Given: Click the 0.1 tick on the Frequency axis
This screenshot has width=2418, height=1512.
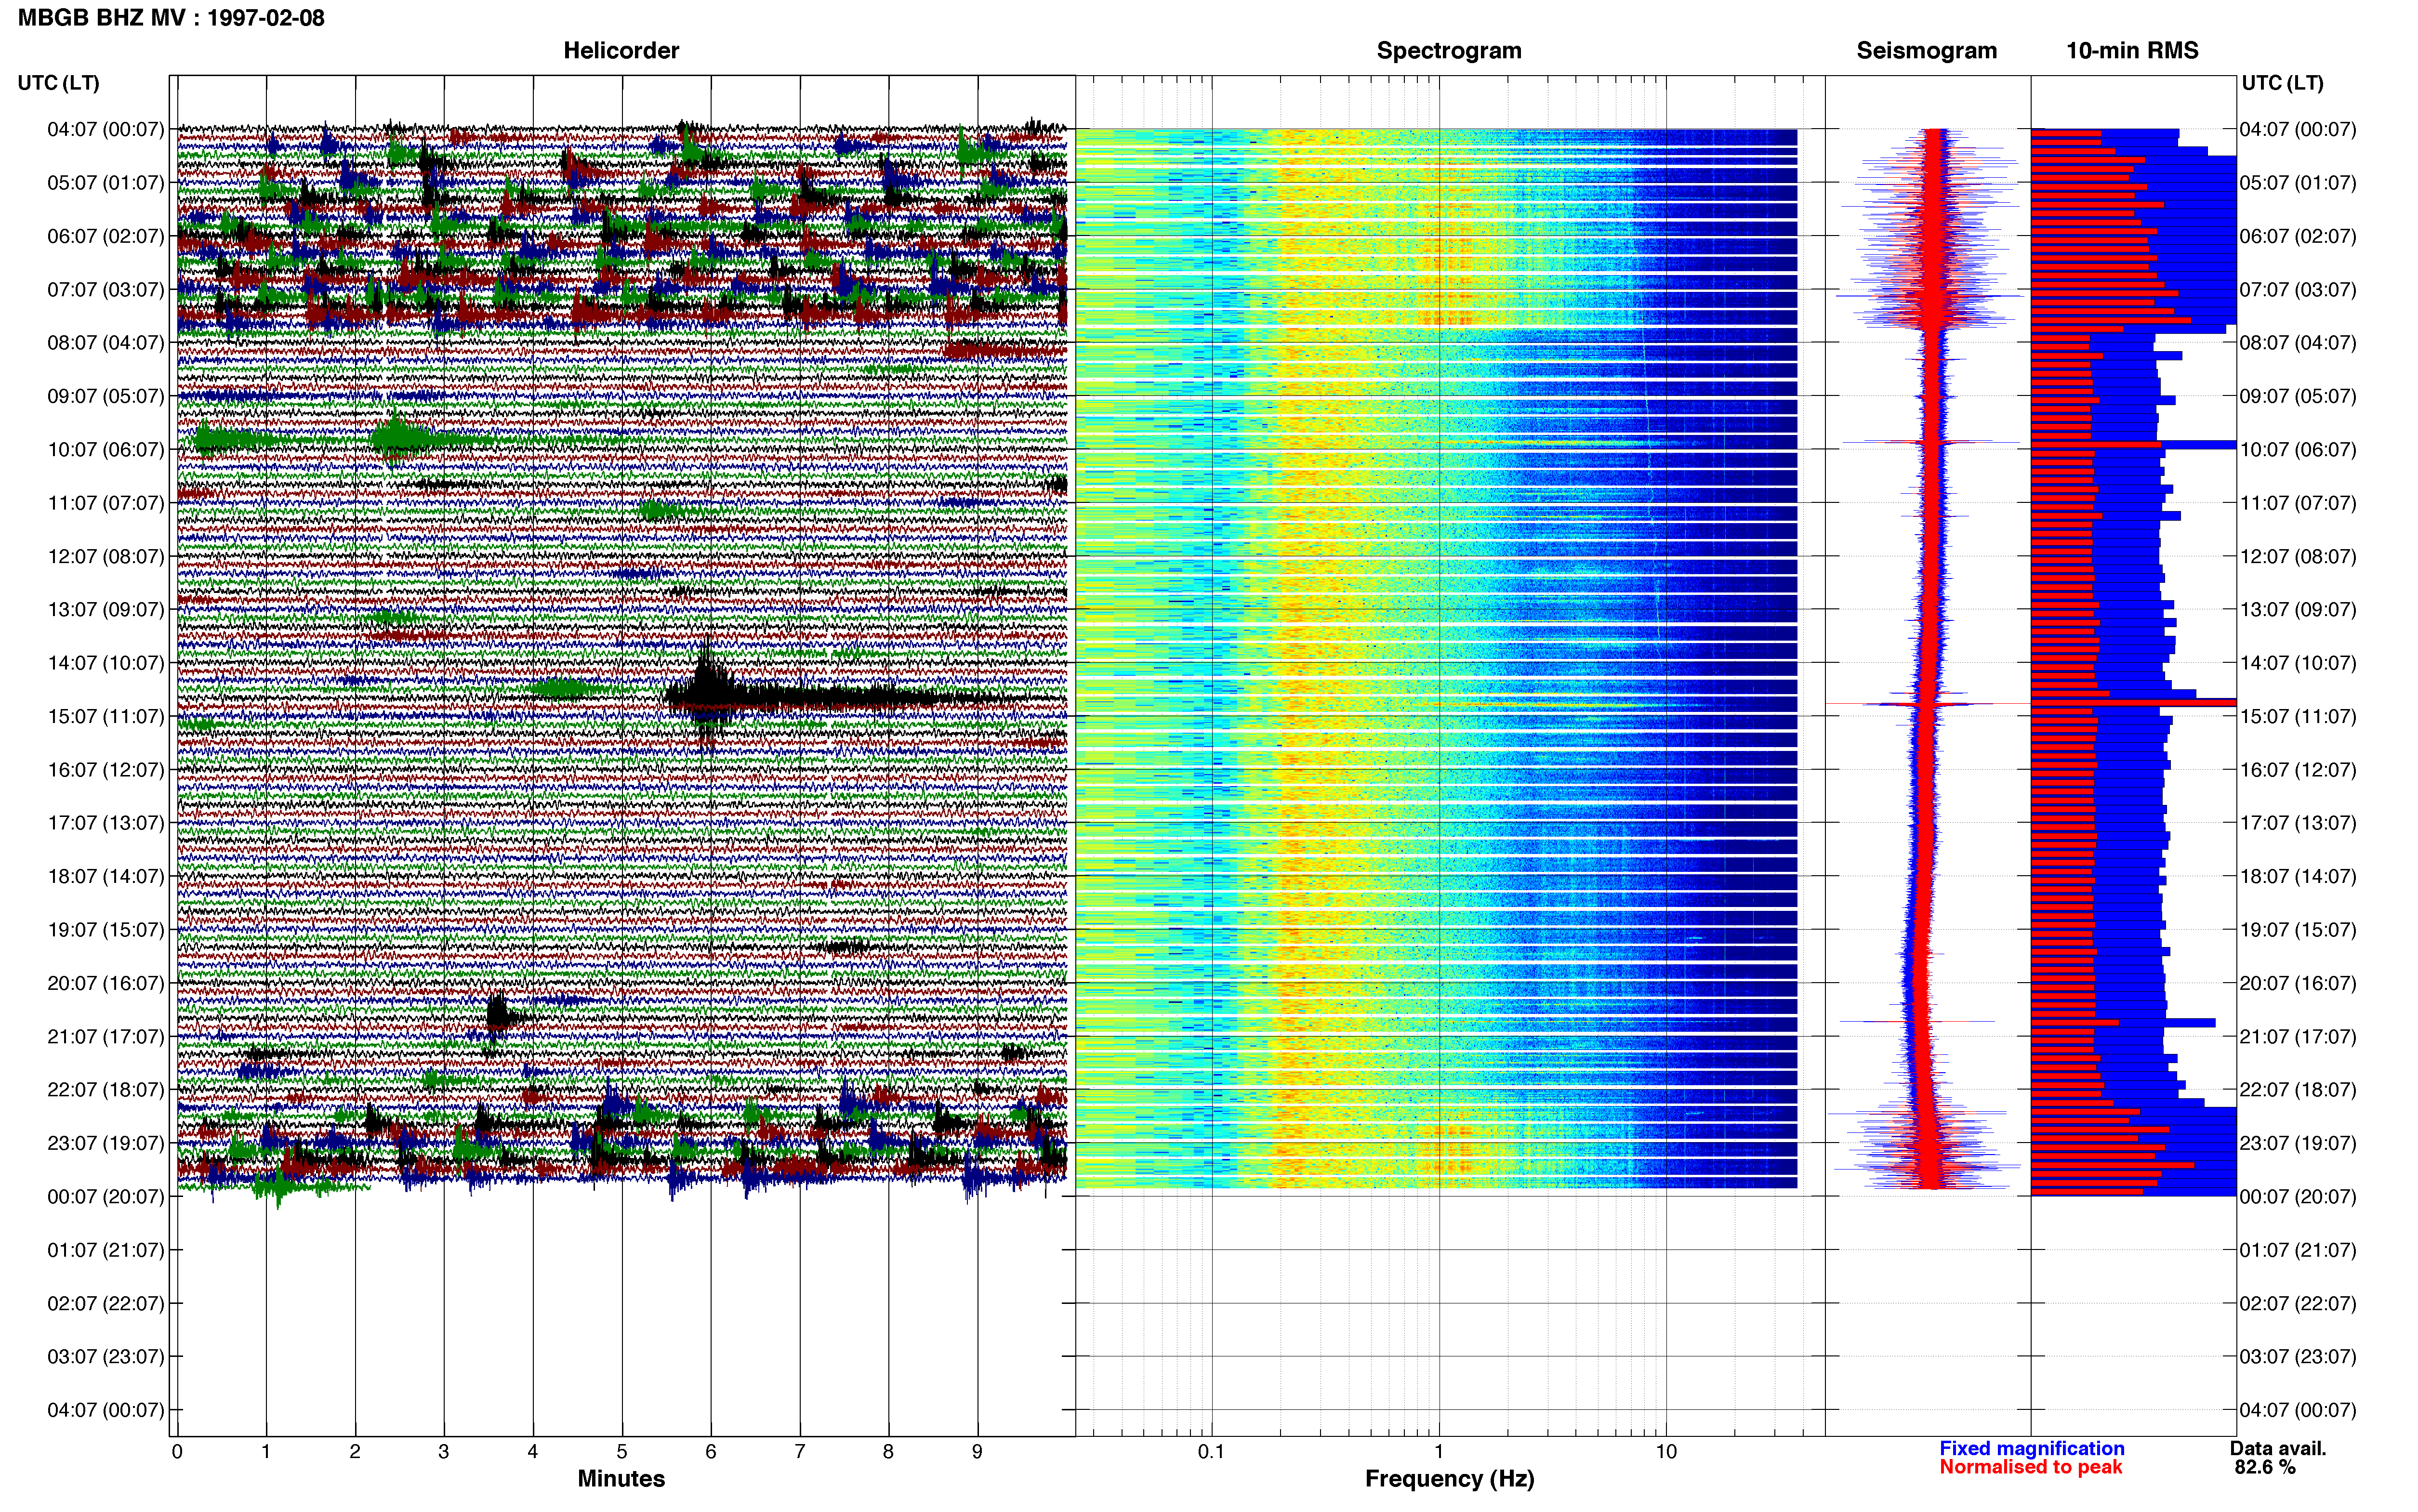Looking at the screenshot, I should click(1211, 1452).
